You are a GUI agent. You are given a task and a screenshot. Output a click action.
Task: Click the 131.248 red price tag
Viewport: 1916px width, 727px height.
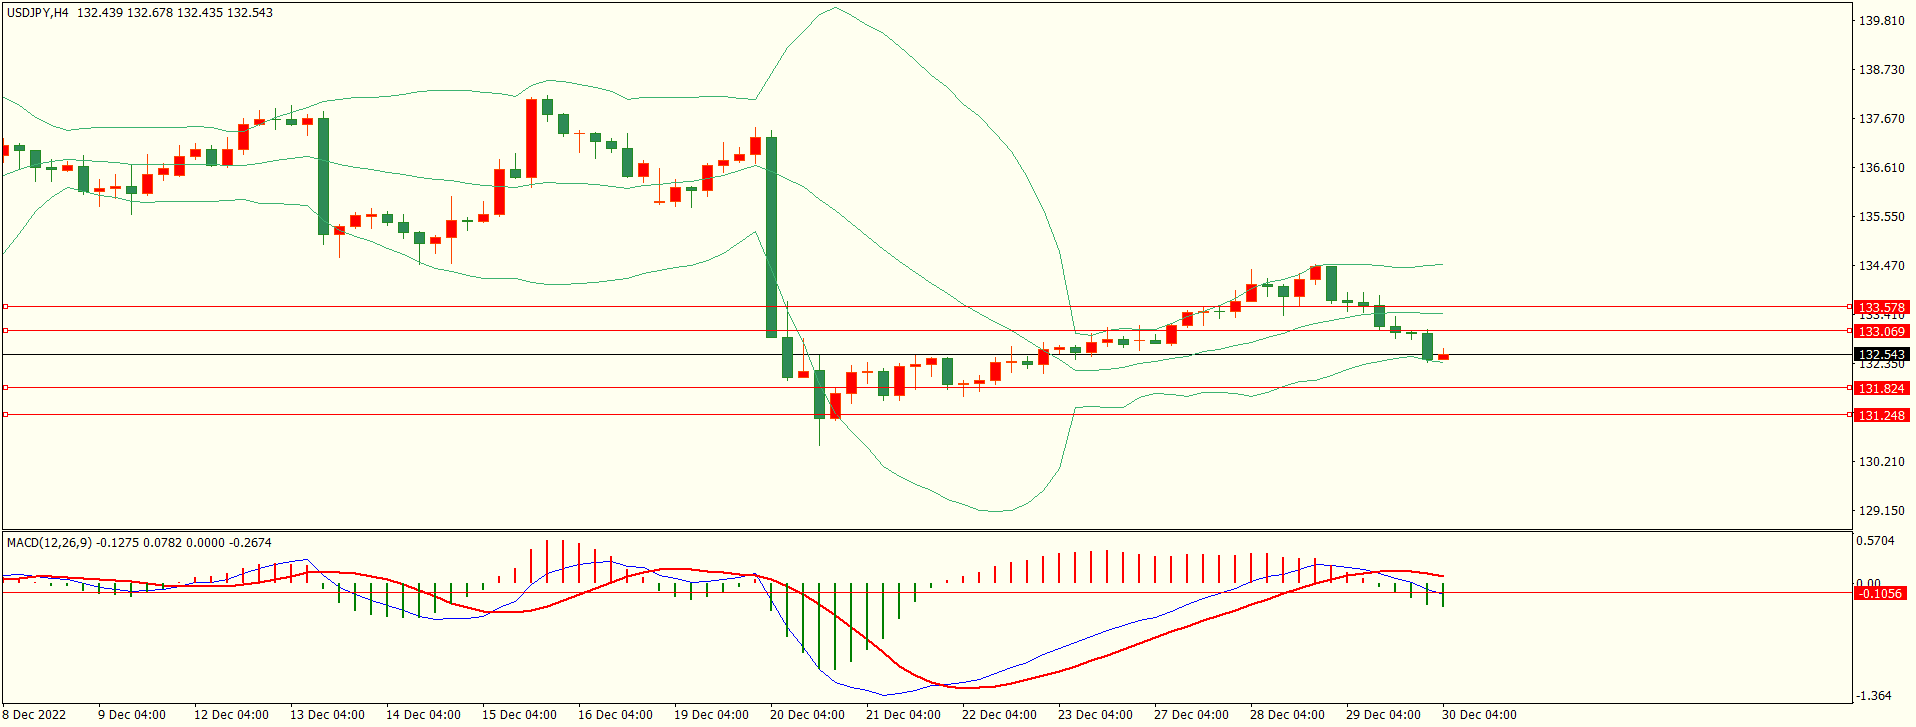[1881, 415]
